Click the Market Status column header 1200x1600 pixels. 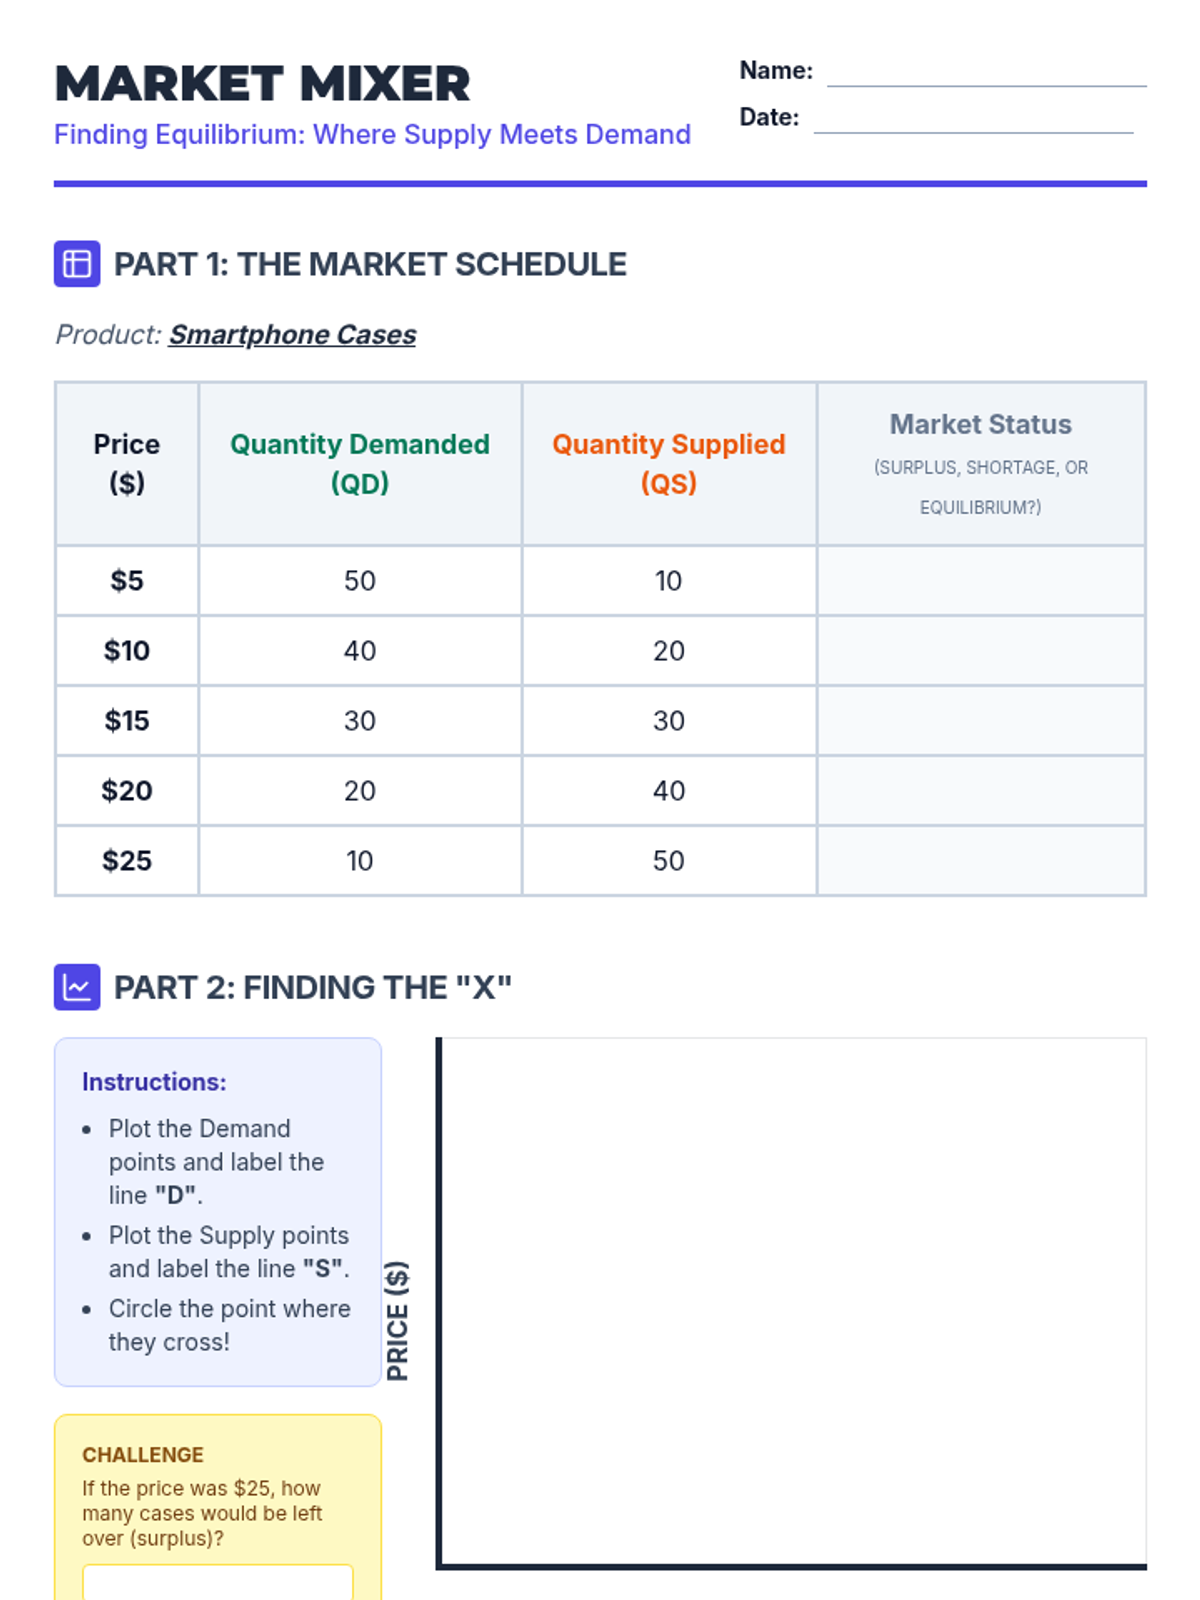tap(980, 425)
